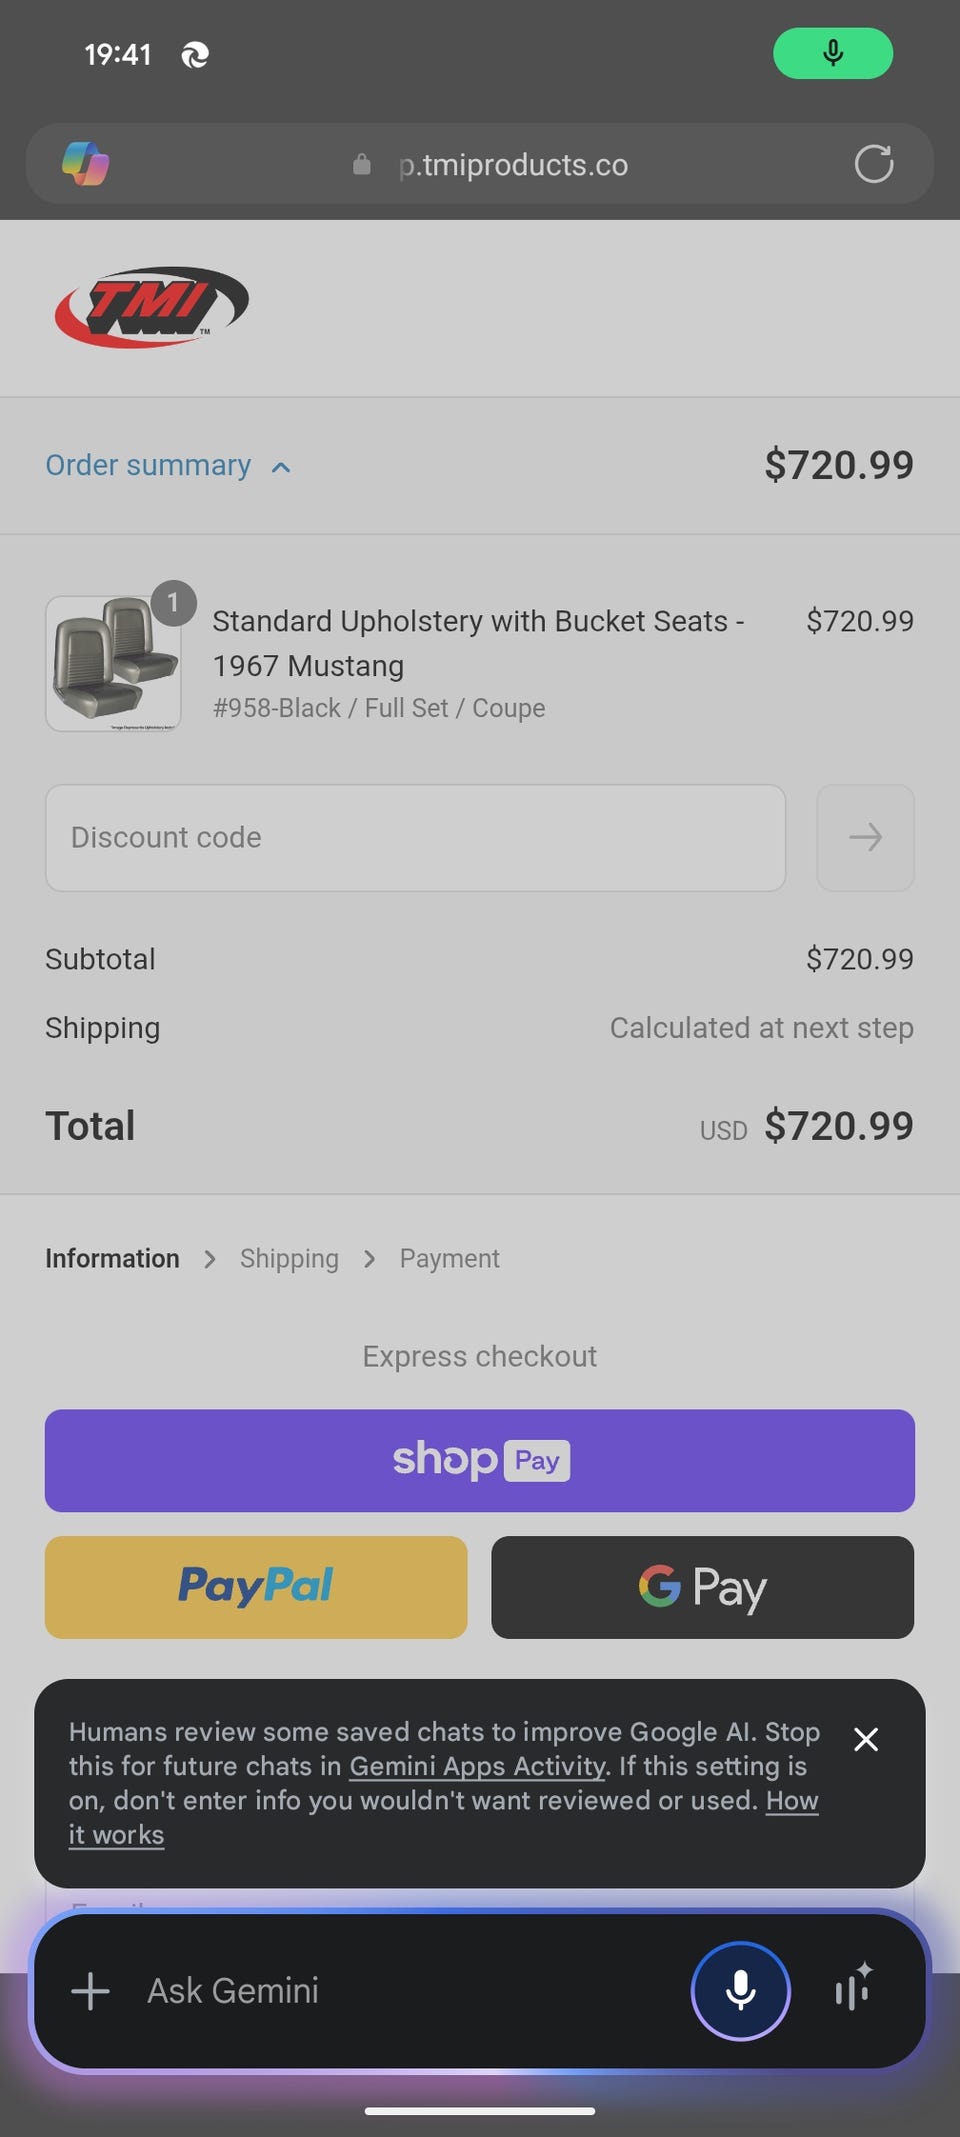Reload the page with refresh icon
The height and width of the screenshot is (2137, 960).
point(873,164)
